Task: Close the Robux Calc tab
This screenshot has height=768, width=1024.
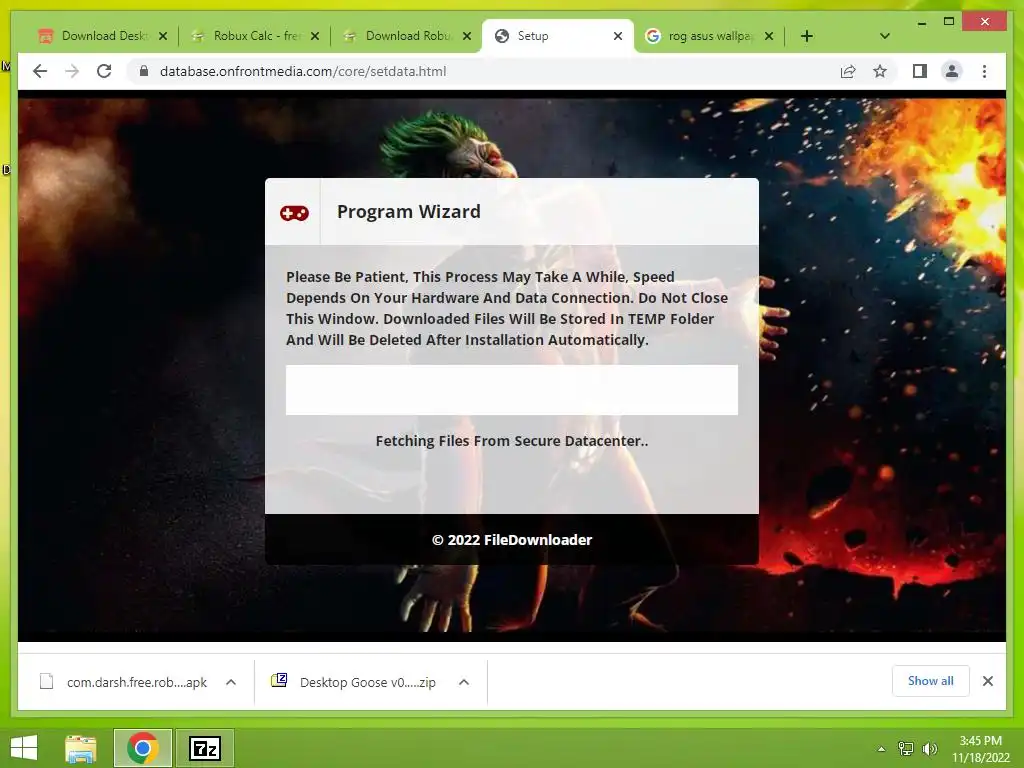Action: pos(315,36)
